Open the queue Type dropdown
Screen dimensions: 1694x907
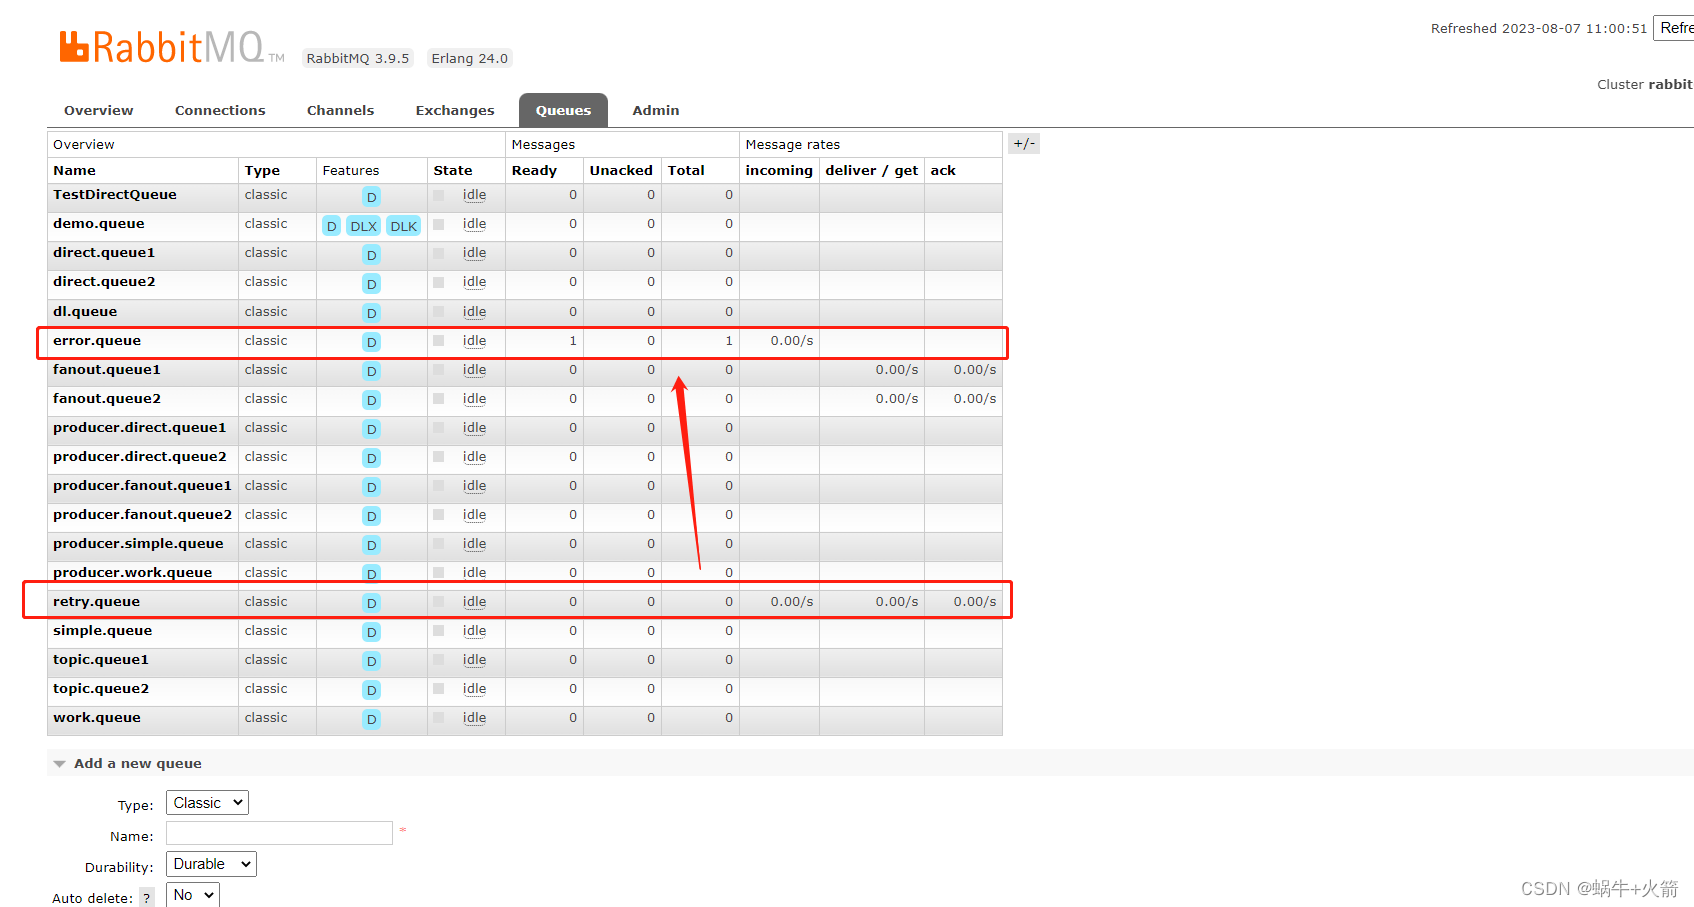[x=207, y=803]
